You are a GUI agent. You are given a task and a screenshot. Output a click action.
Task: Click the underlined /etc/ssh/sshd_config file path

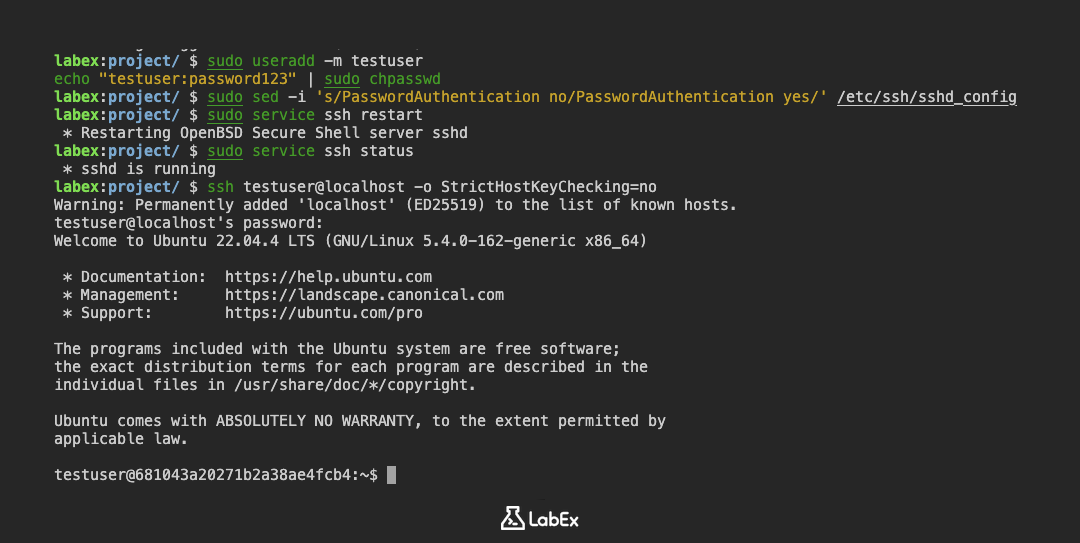[x=926, y=97]
